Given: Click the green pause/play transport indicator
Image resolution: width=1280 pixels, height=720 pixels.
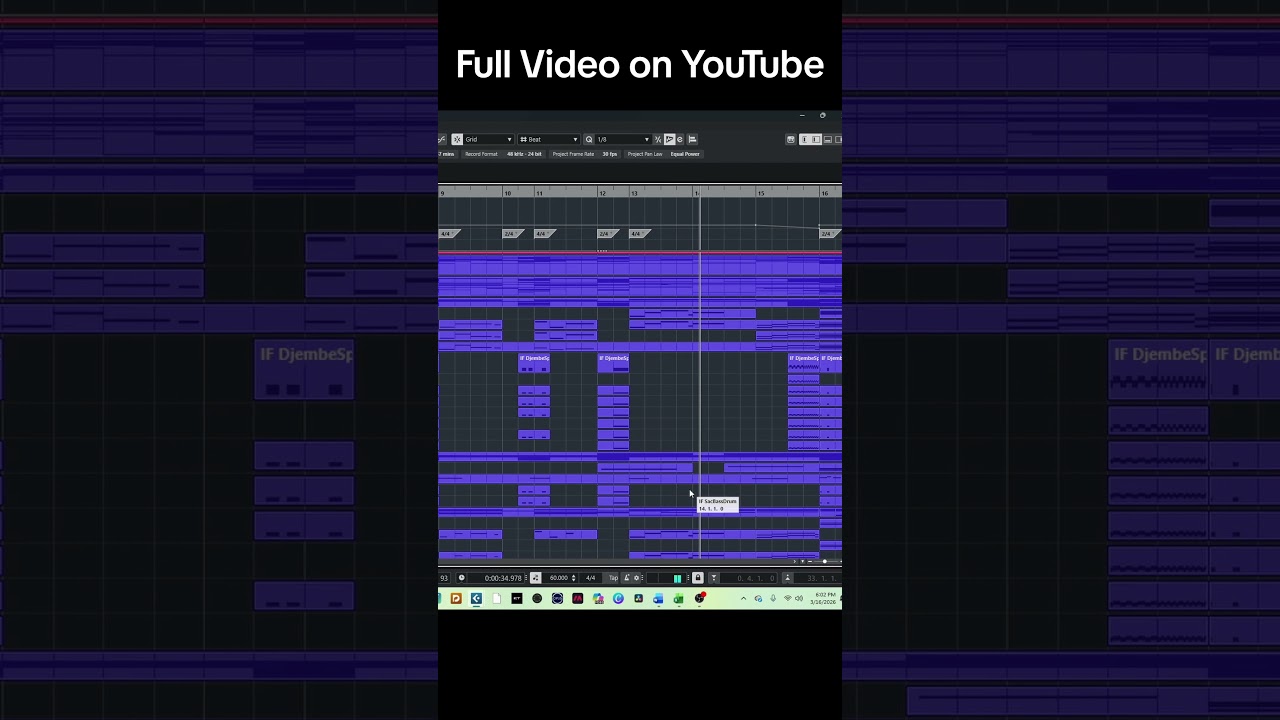Looking at the screenshot, I should click(677, 578).
